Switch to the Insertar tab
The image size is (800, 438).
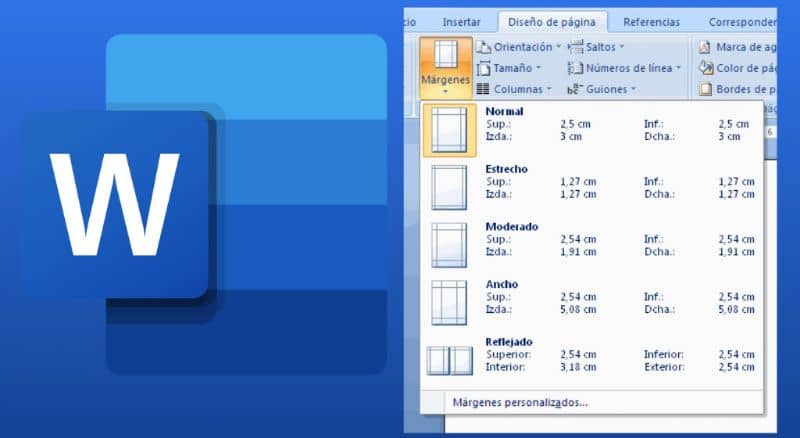point(461,22)
